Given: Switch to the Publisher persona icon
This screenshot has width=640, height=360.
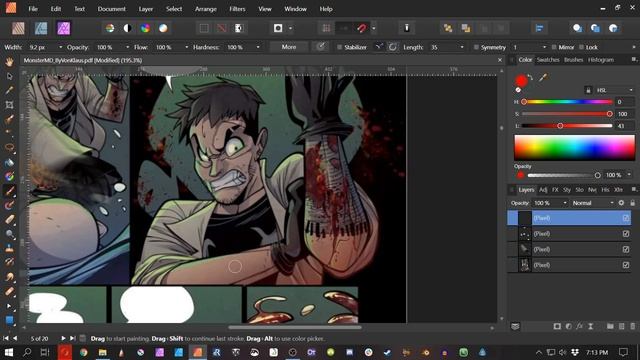Looking at the screenshot, I should click(18, 28).
